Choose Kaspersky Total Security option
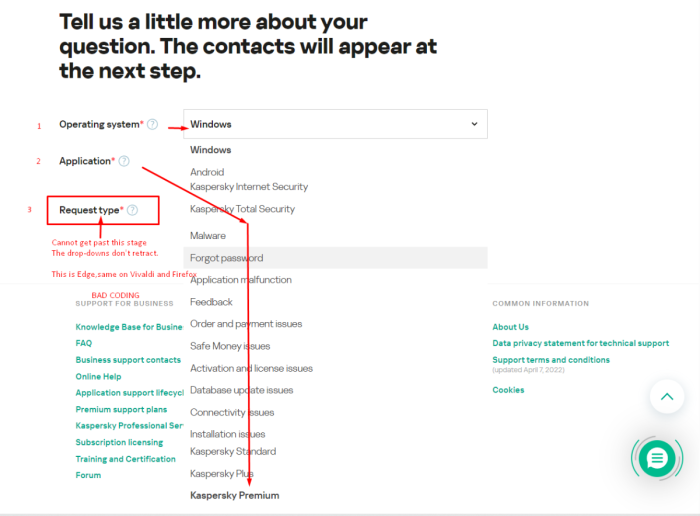This screenshot has width=700, height=516. (242, 209)
